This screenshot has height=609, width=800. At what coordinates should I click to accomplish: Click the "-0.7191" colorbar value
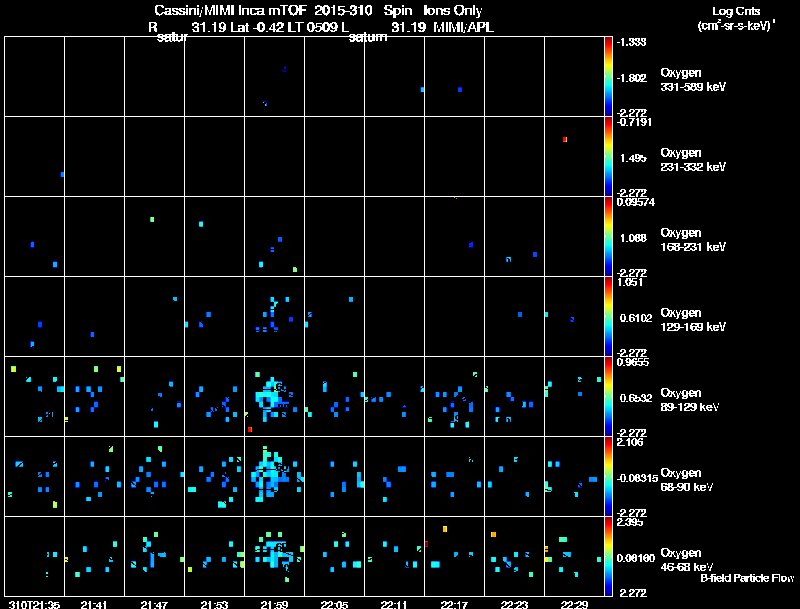point(634,122)
